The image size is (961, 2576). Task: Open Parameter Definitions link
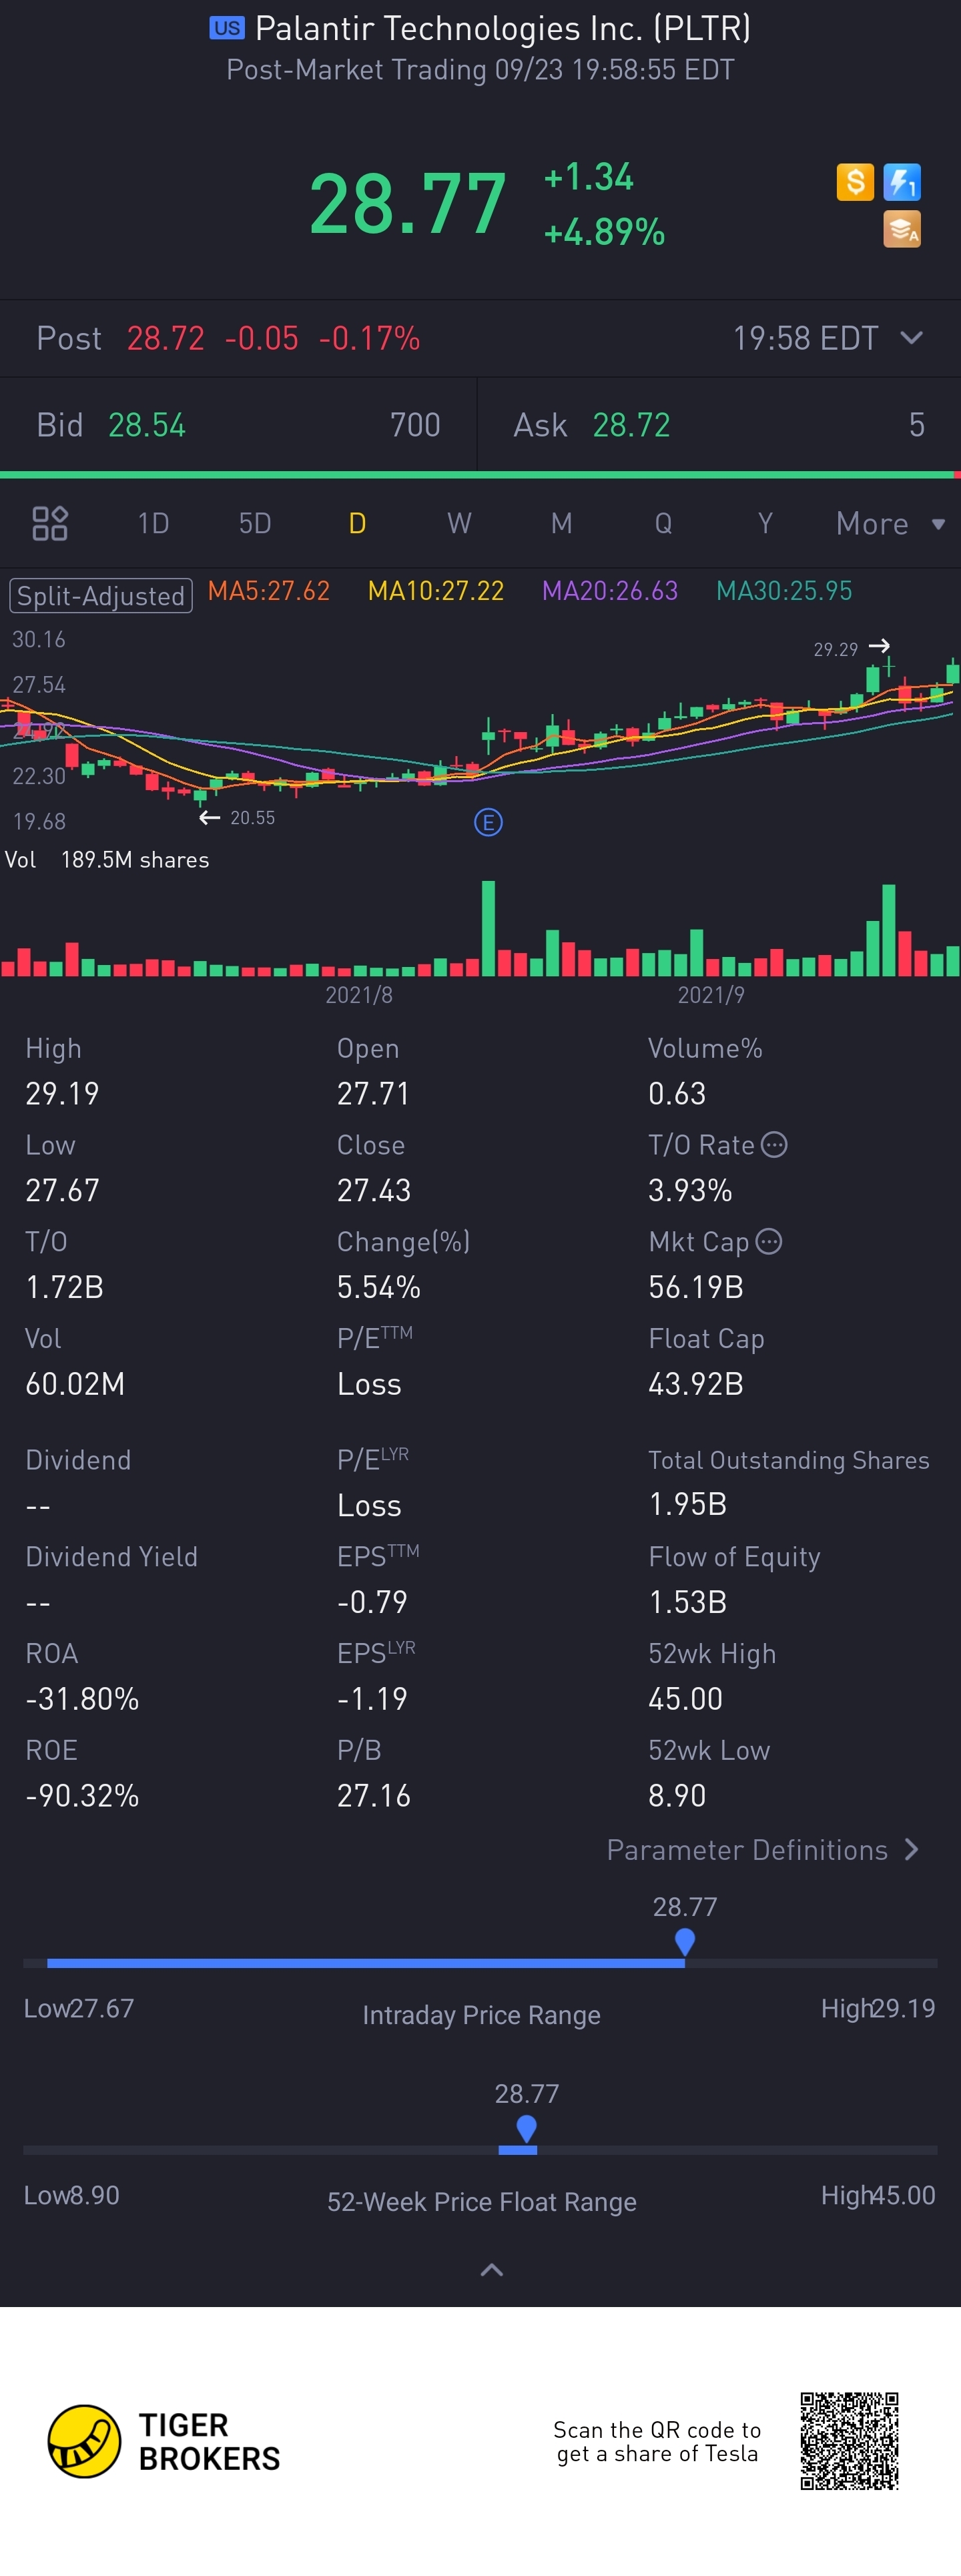762,1850
